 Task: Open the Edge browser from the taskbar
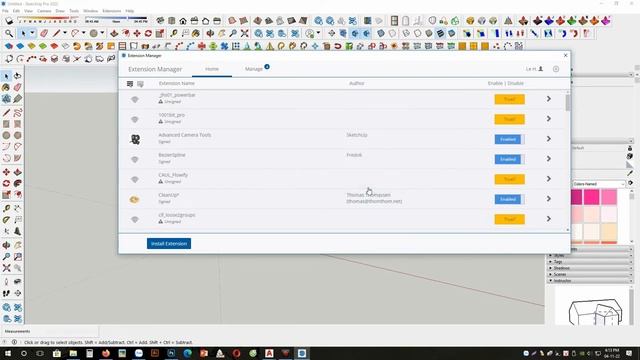(x=187, y=353)
